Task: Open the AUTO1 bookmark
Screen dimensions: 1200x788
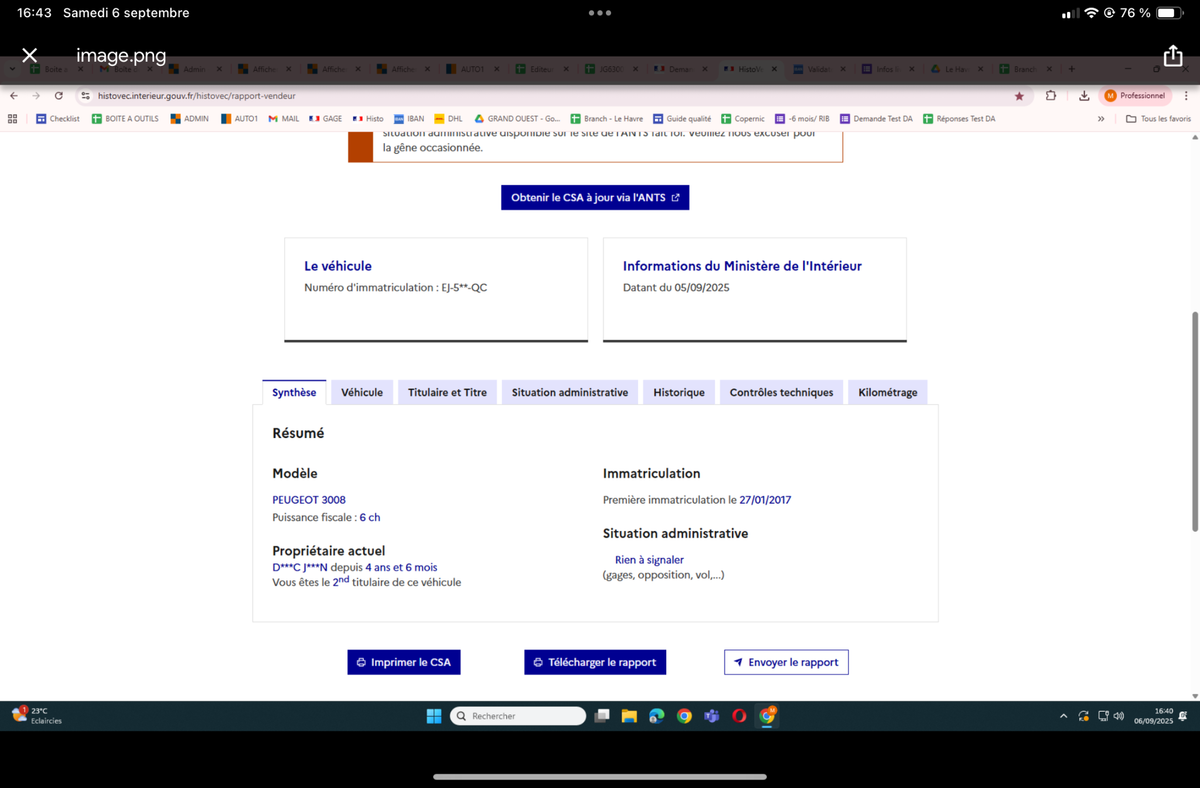Action: coord(239,118)
